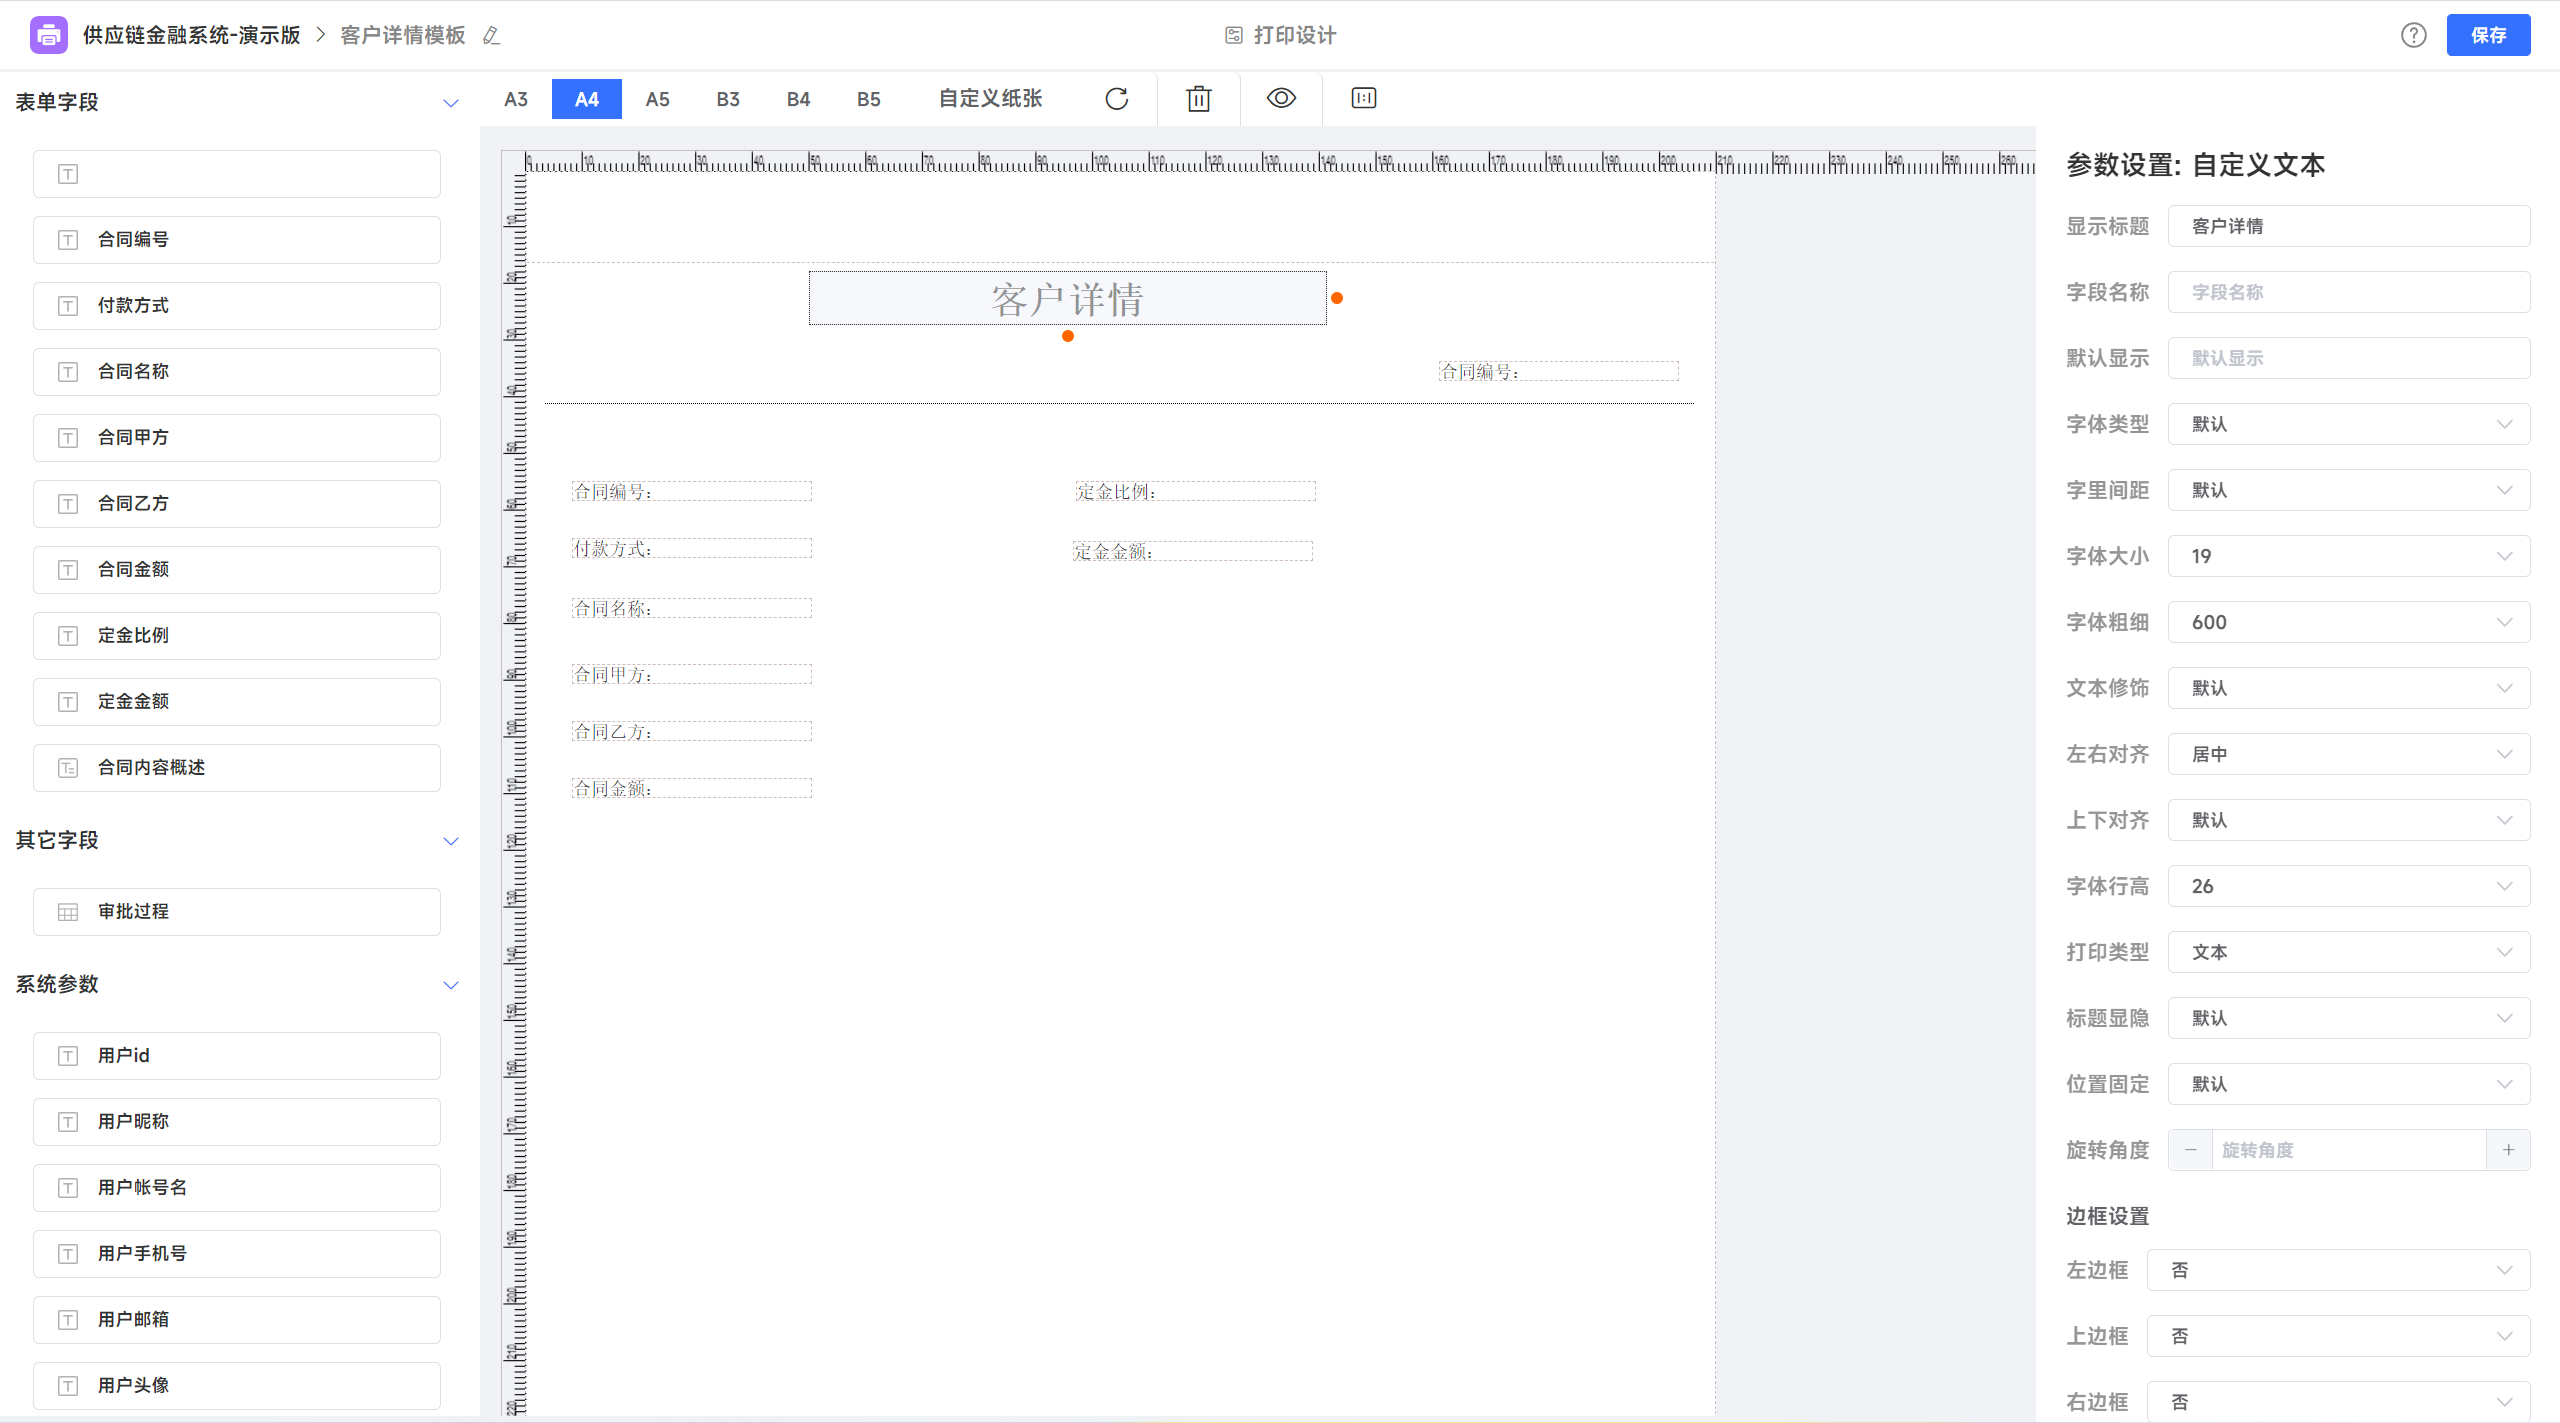Image resolution: width=2560 pixels, height=1423 pixels.
Task: Select A5 paper size
Action: (x=657, y=99)
